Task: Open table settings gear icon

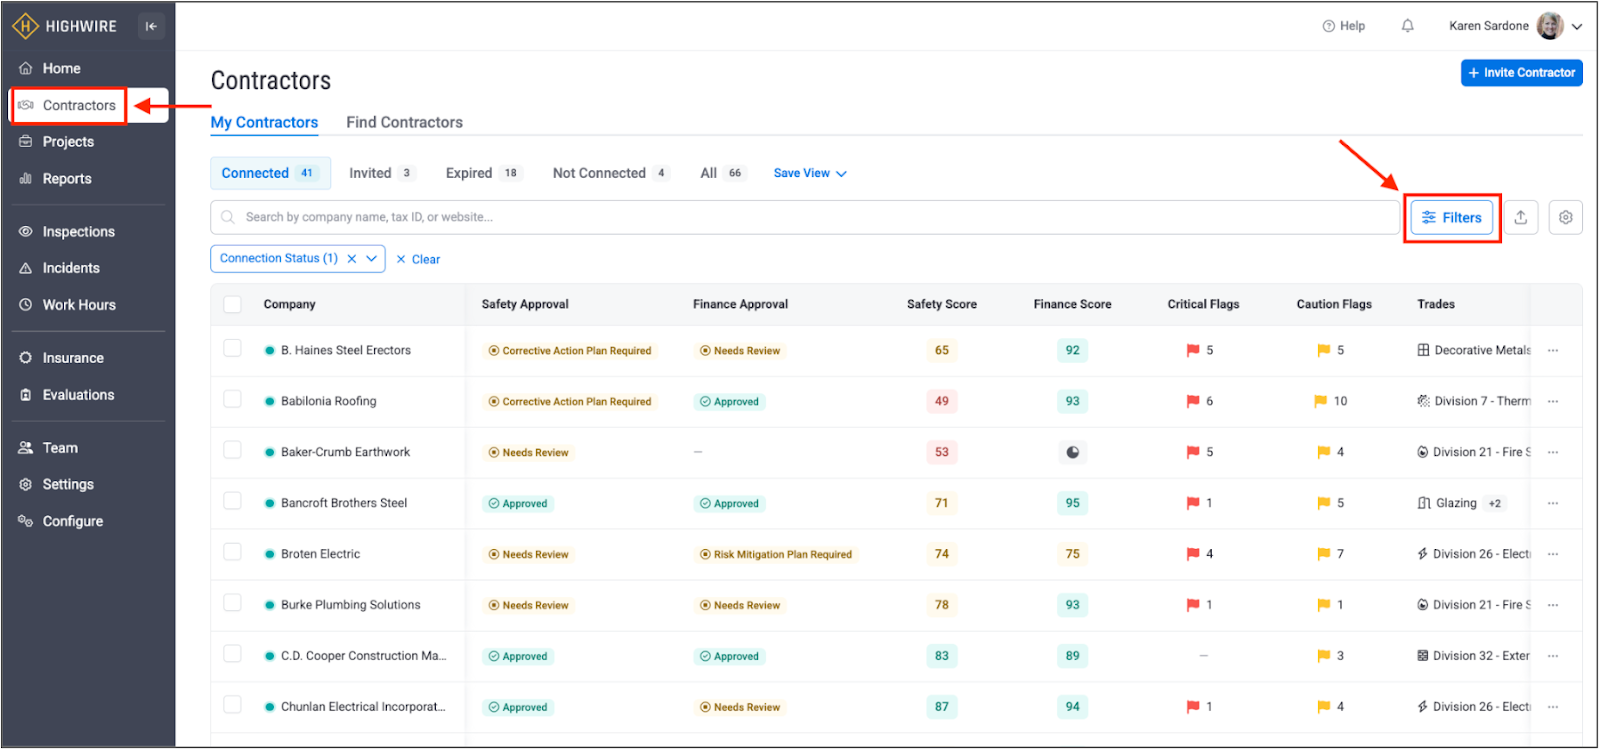Action: coord(1565,217)
